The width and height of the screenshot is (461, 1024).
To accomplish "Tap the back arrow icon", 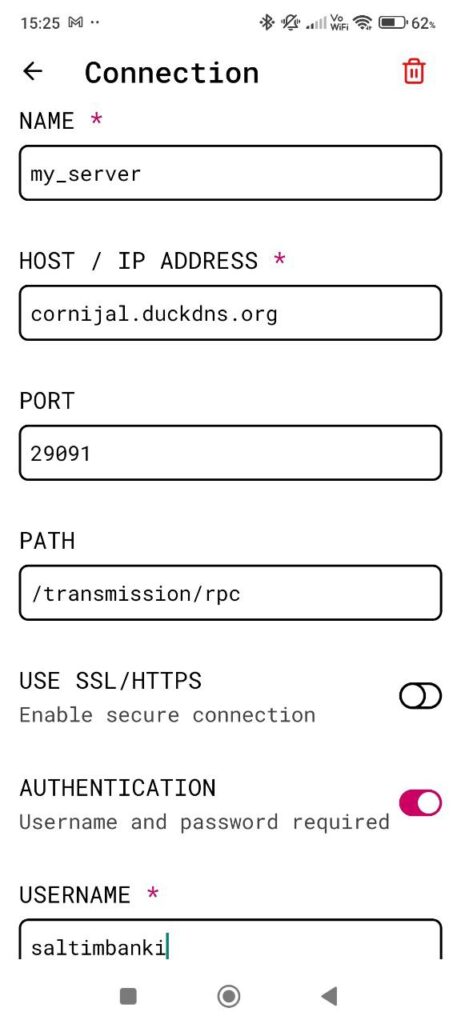I will pyautogui.click(x=33, y=71).
